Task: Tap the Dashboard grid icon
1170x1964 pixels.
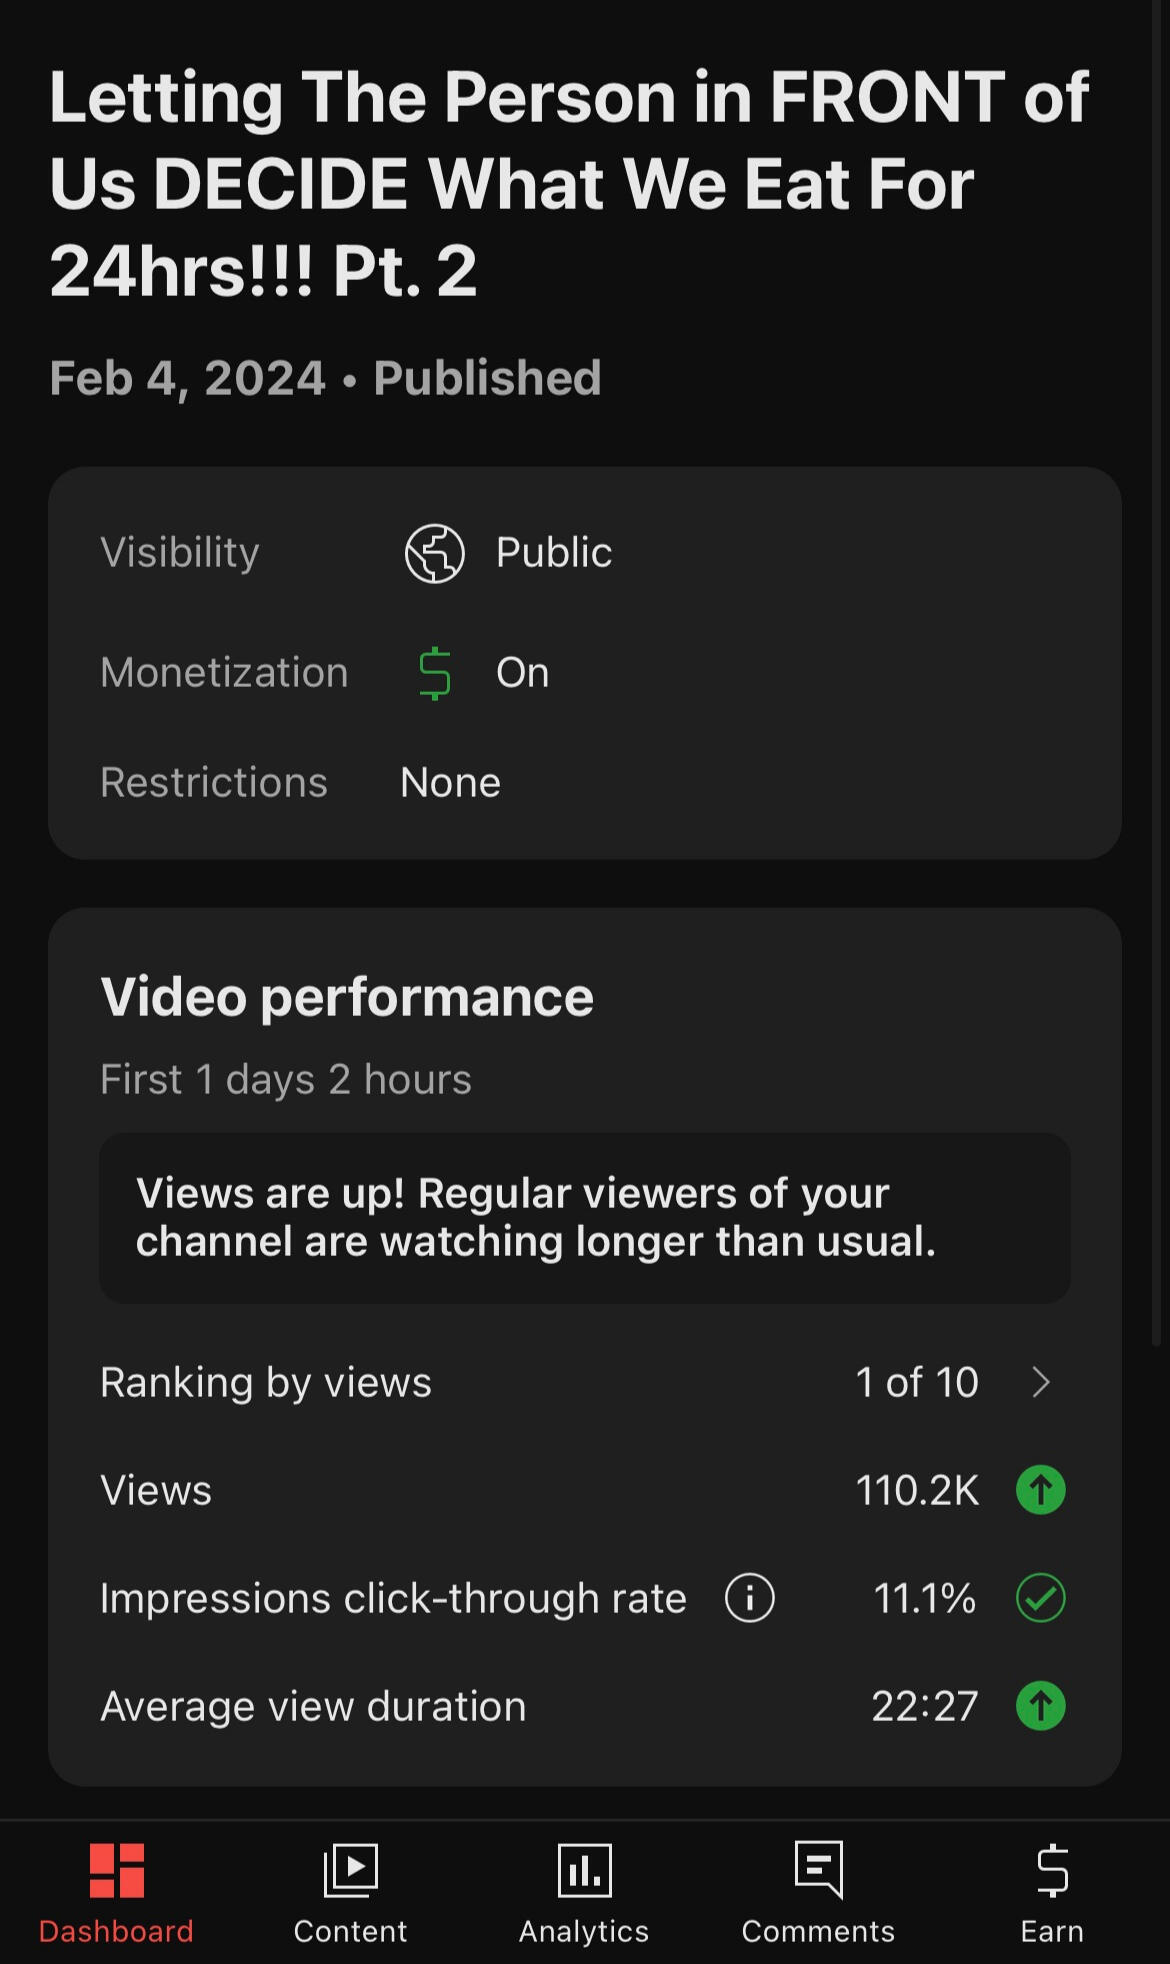Action: coord(117,1869)
